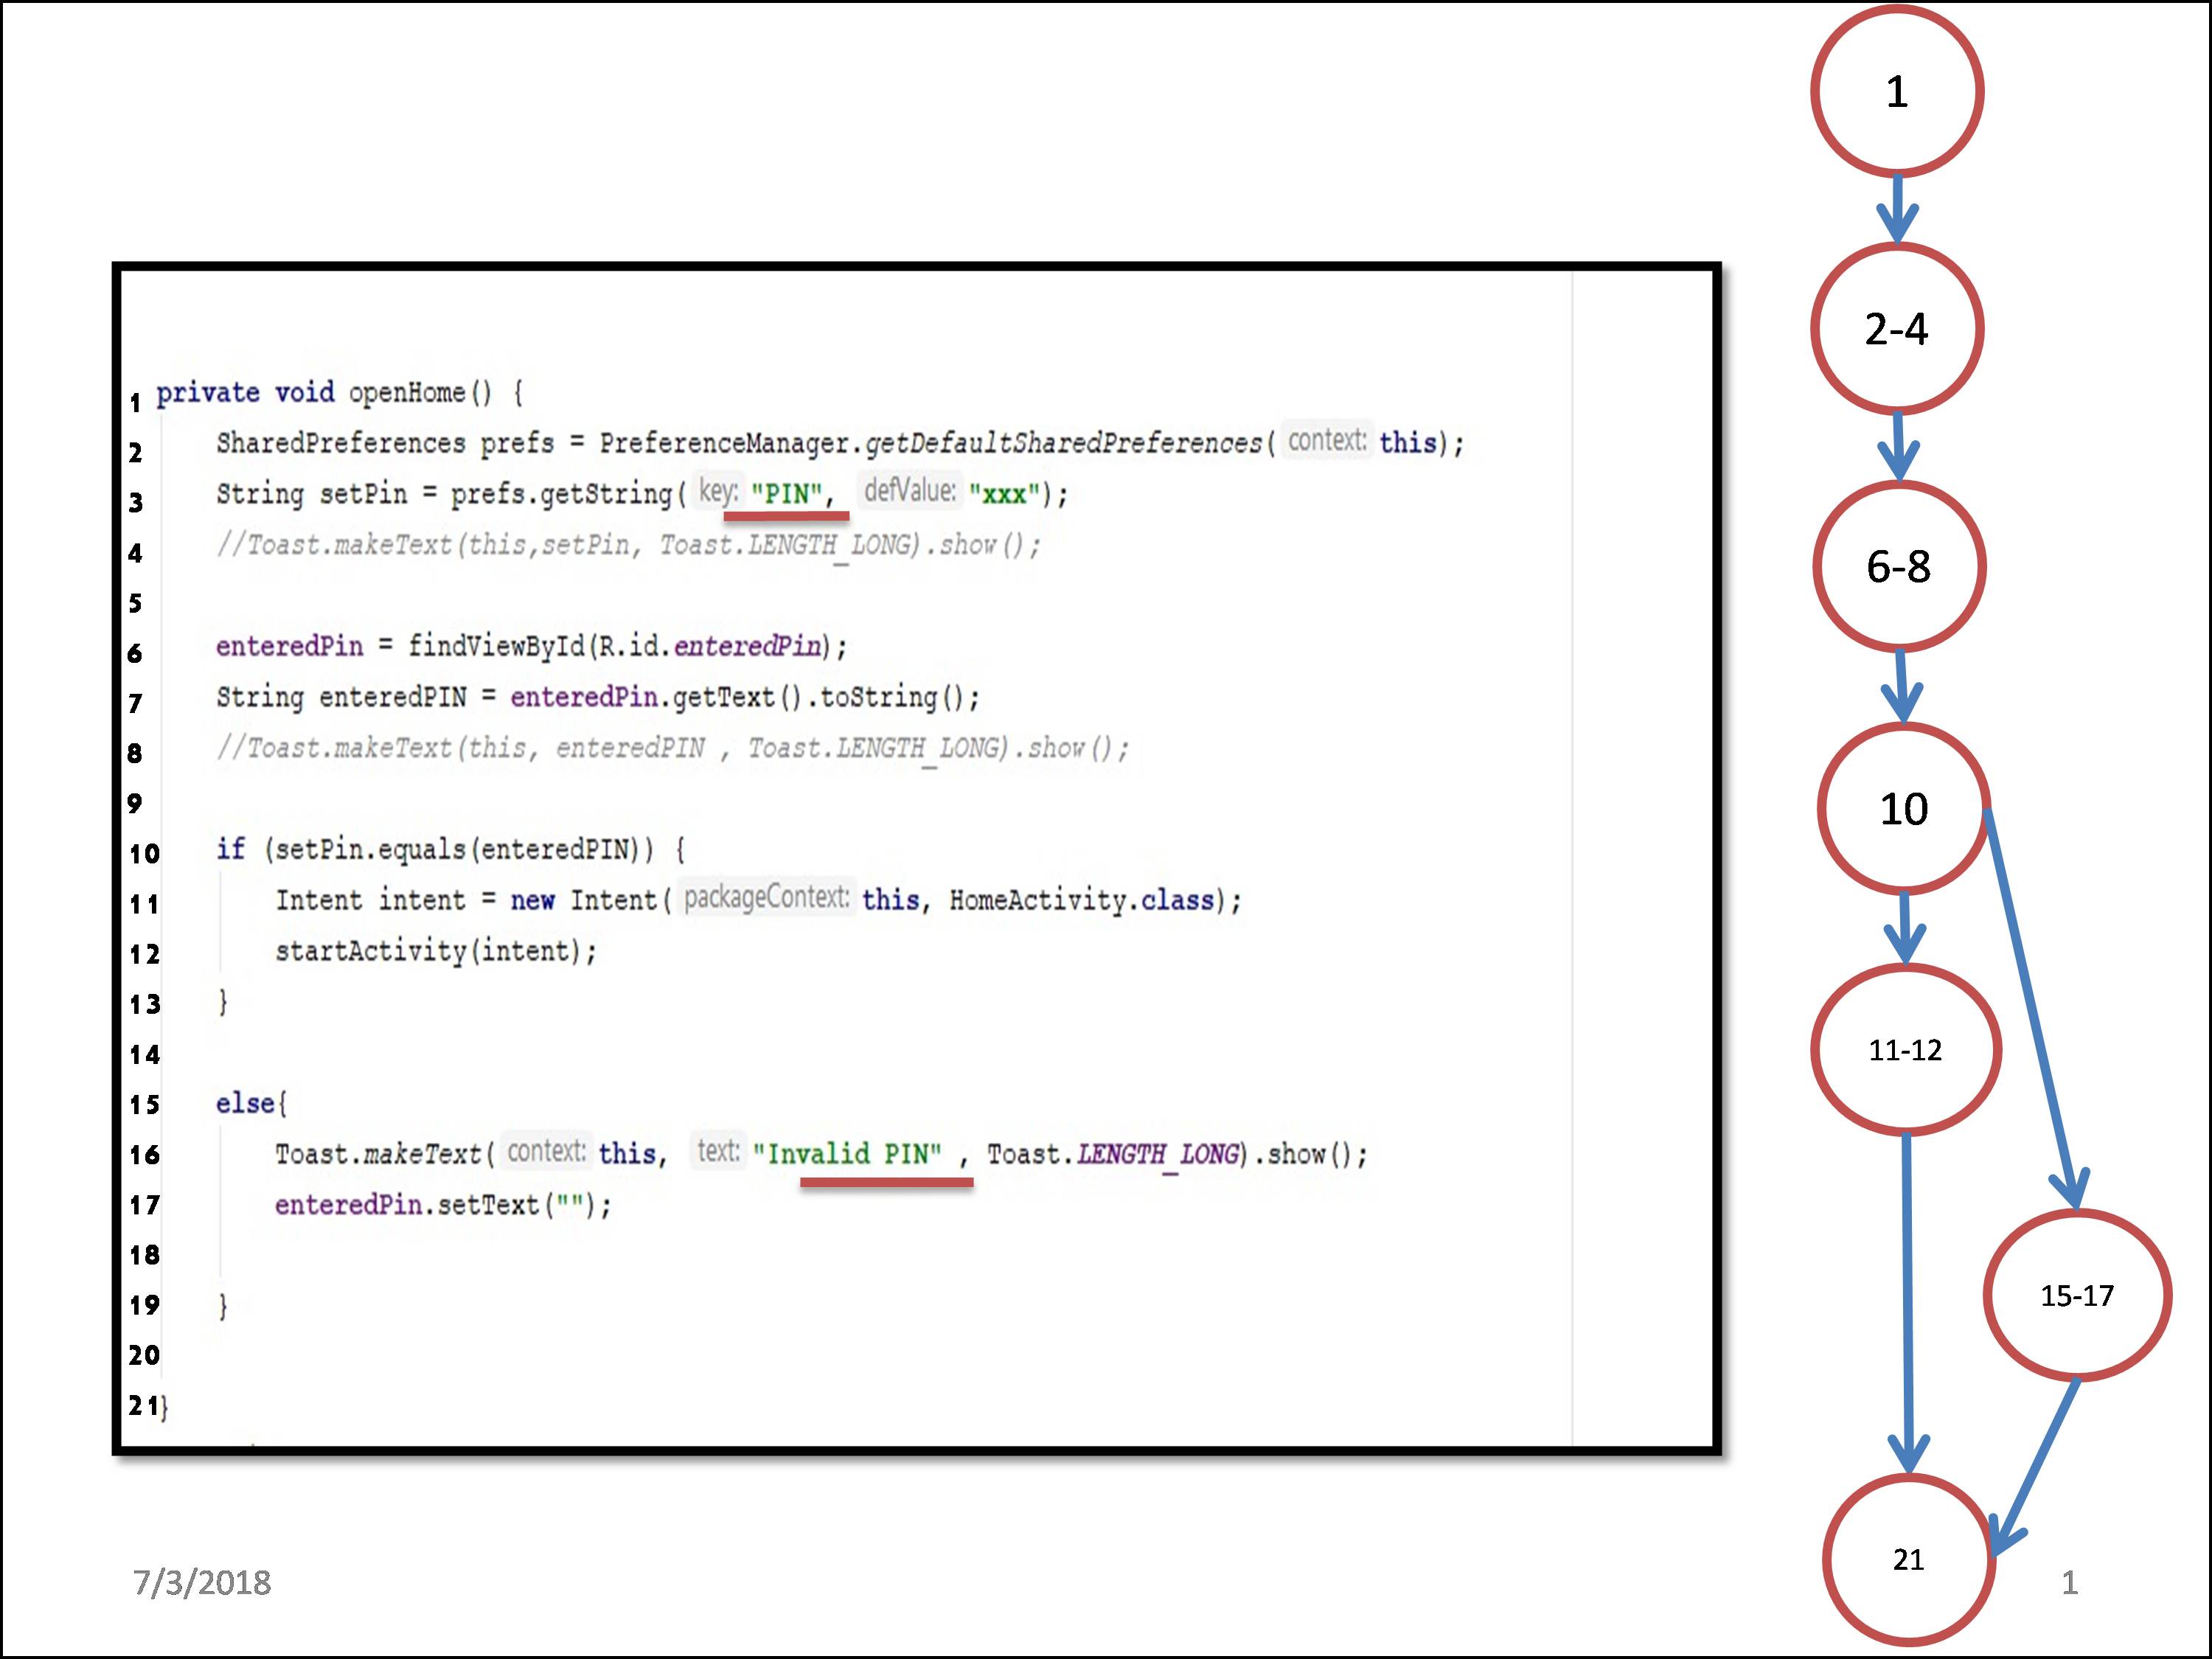Click the "key:" parameter hint
This screenshot has width=2212, height=1659.
718,491
